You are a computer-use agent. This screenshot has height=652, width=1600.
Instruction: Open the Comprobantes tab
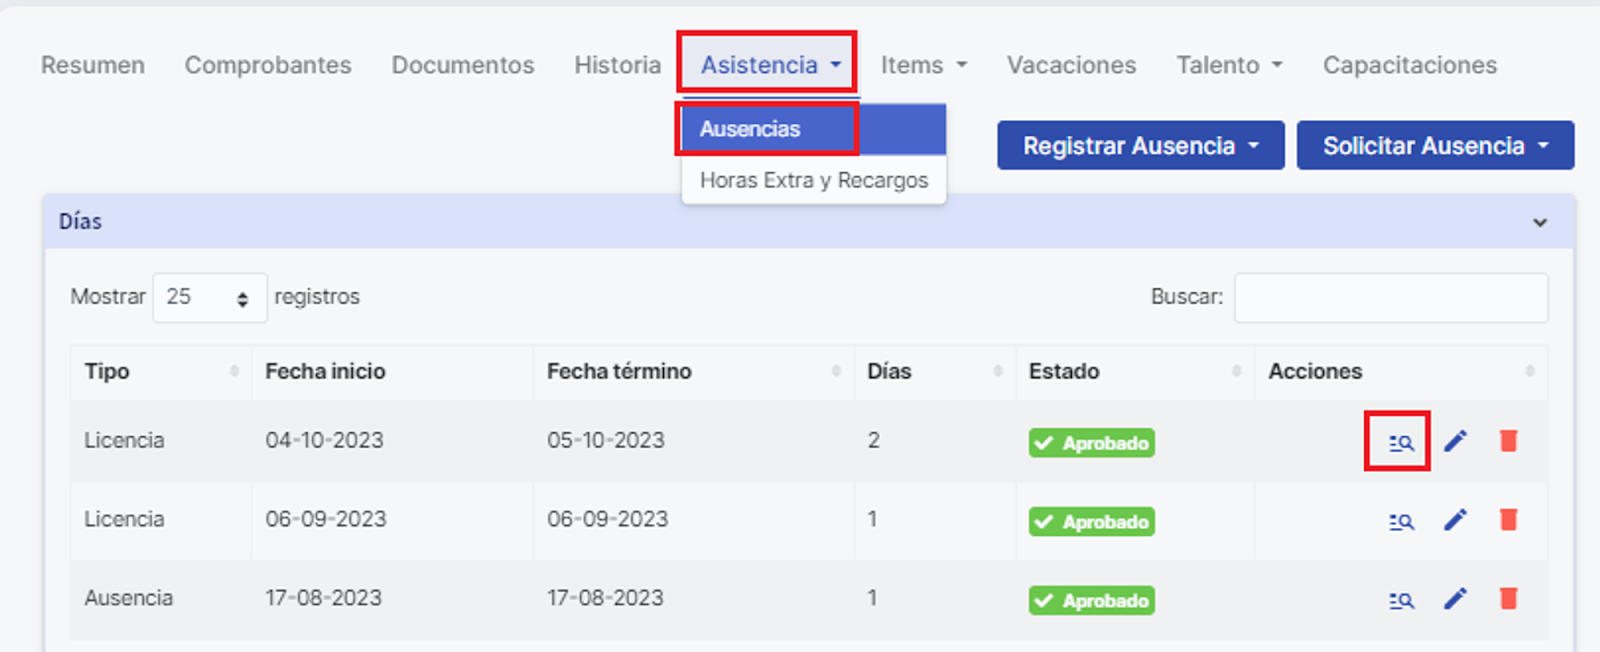(x=268, y=65)
